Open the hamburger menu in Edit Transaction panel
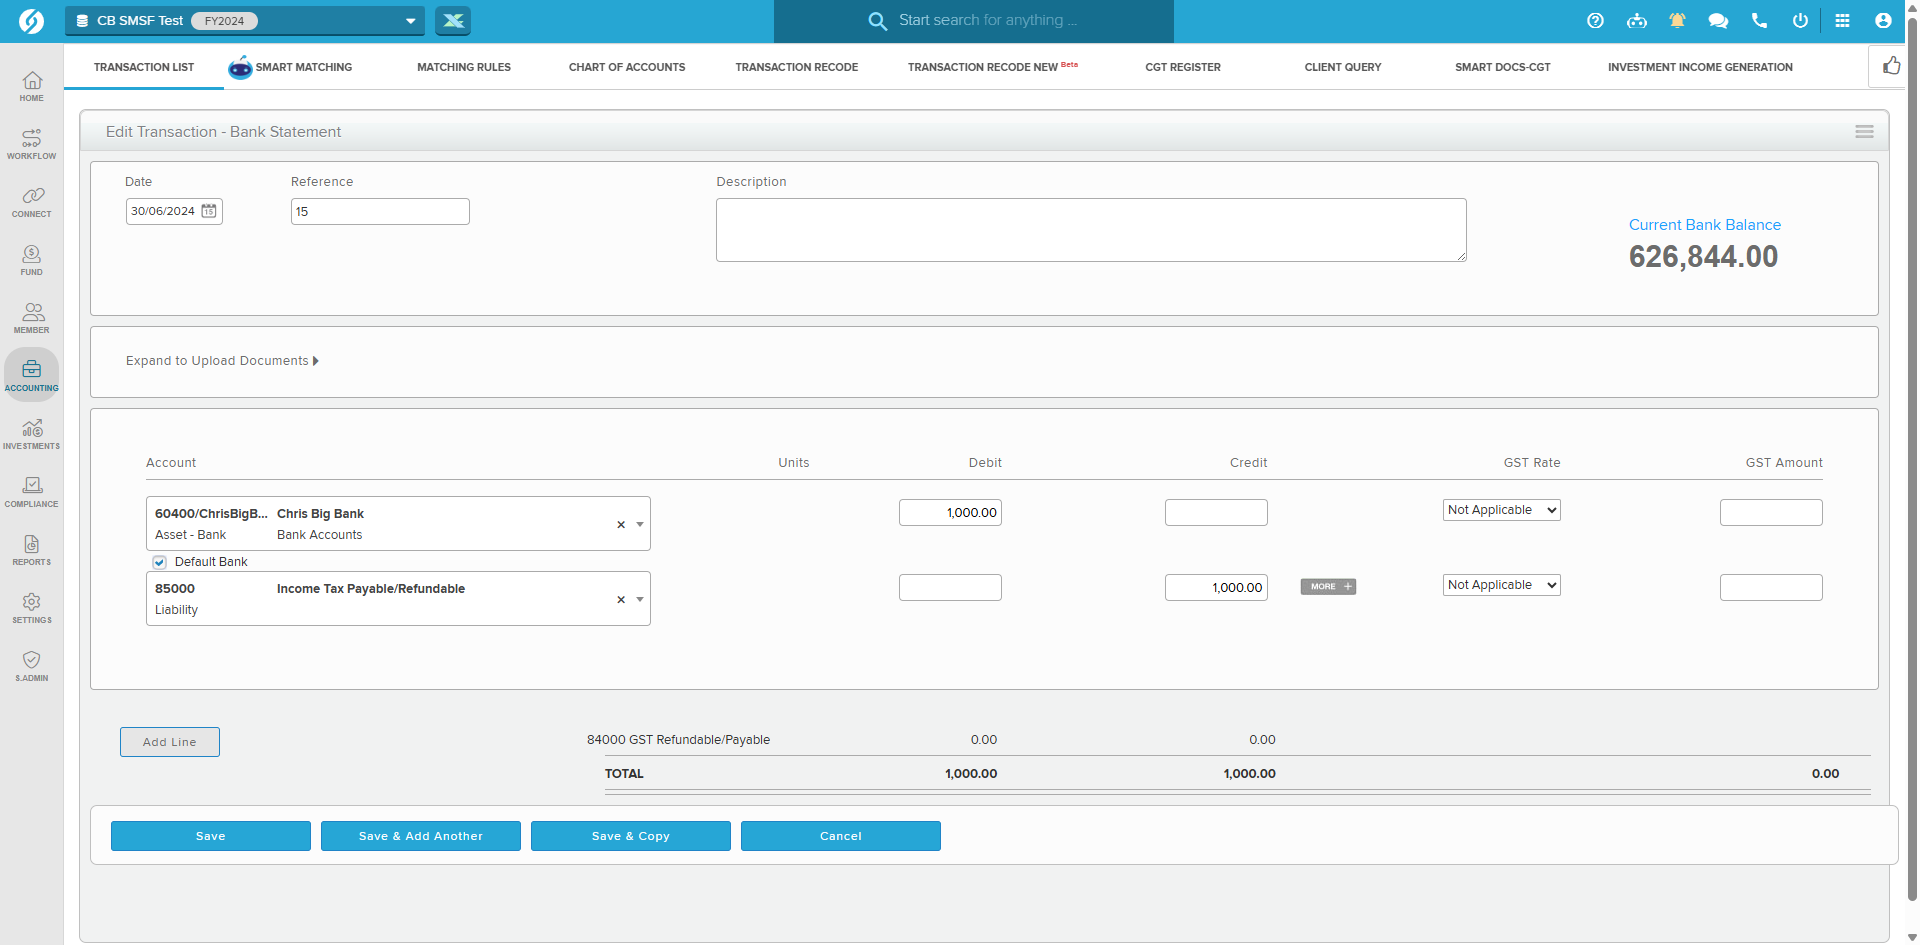This screenshot has height=945, width=1920. (1864, 132)
